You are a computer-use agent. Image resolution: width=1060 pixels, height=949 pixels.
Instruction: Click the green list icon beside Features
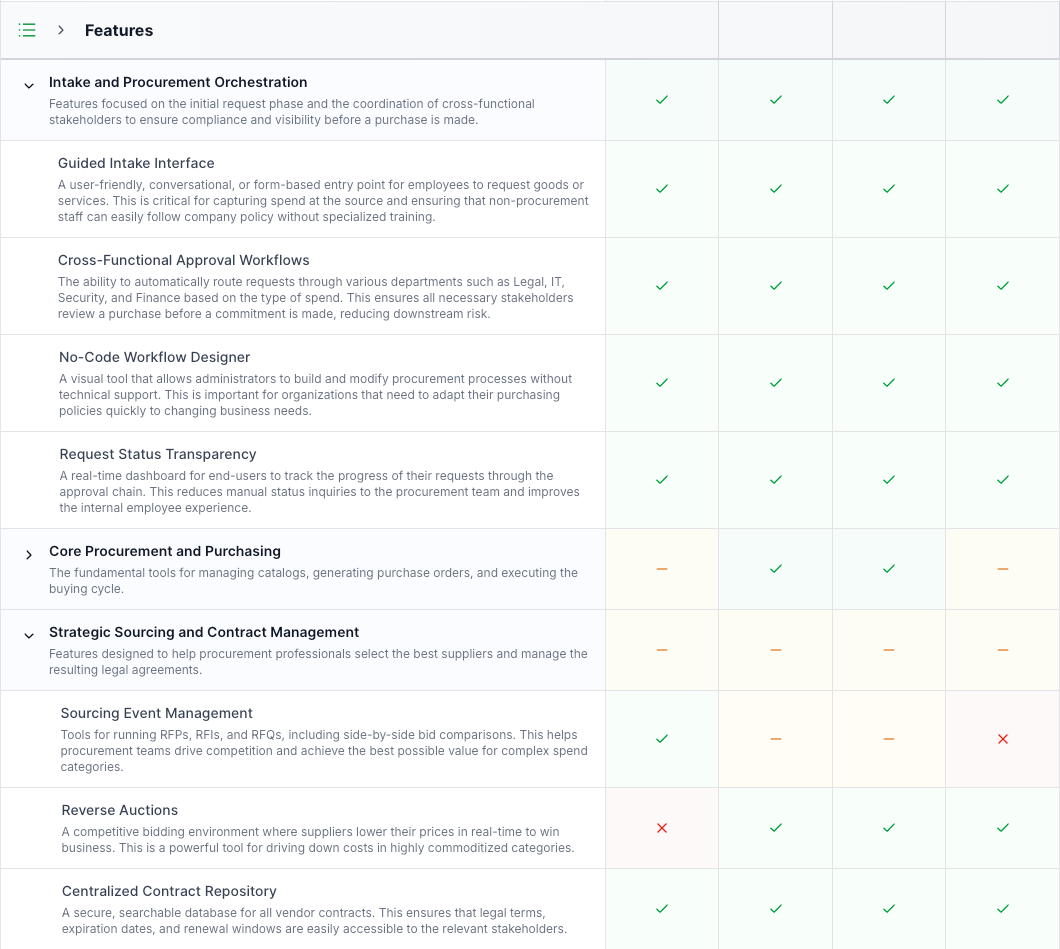click(x=28, y=30)
